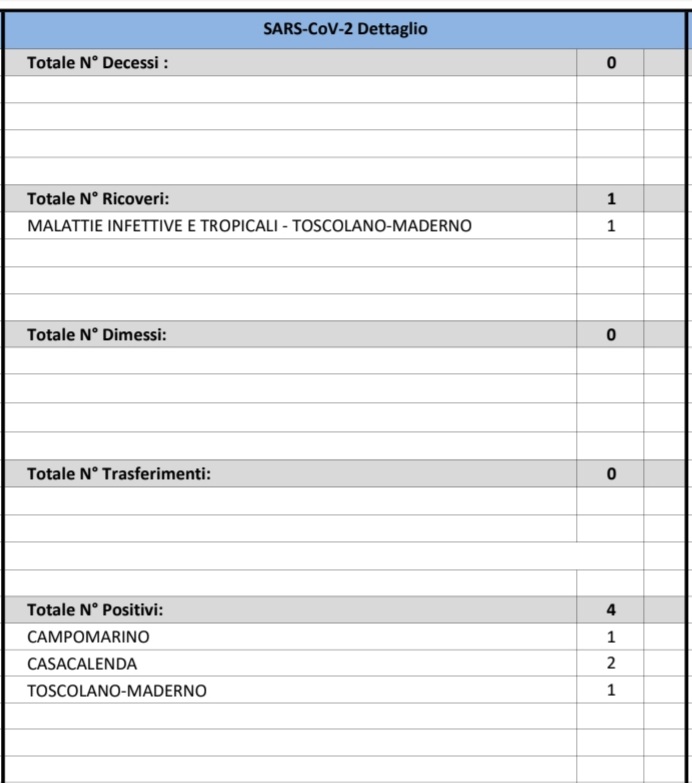Select the CAMPOMARINO count cell
Screen dimensions: 692x783
click(611, 637)
